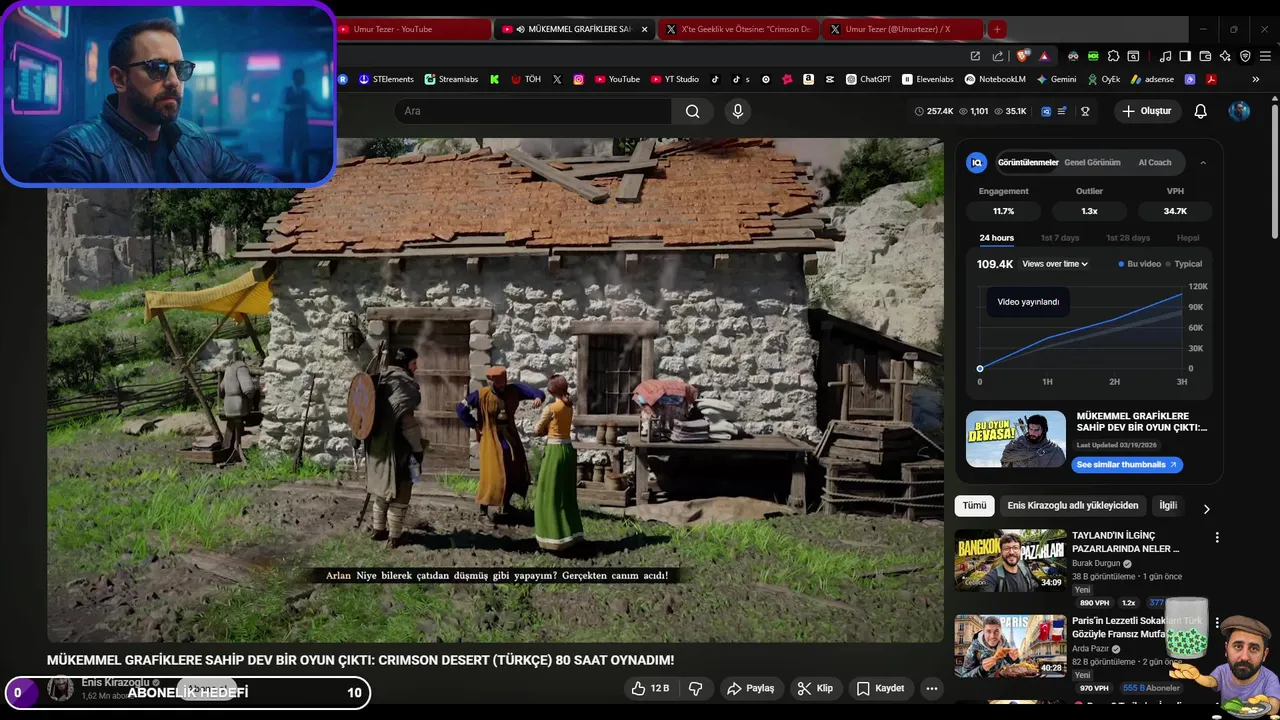The image size is (1280, 720).
Task: Open the AI Coach tab
Action: [x=1155, y=162]
